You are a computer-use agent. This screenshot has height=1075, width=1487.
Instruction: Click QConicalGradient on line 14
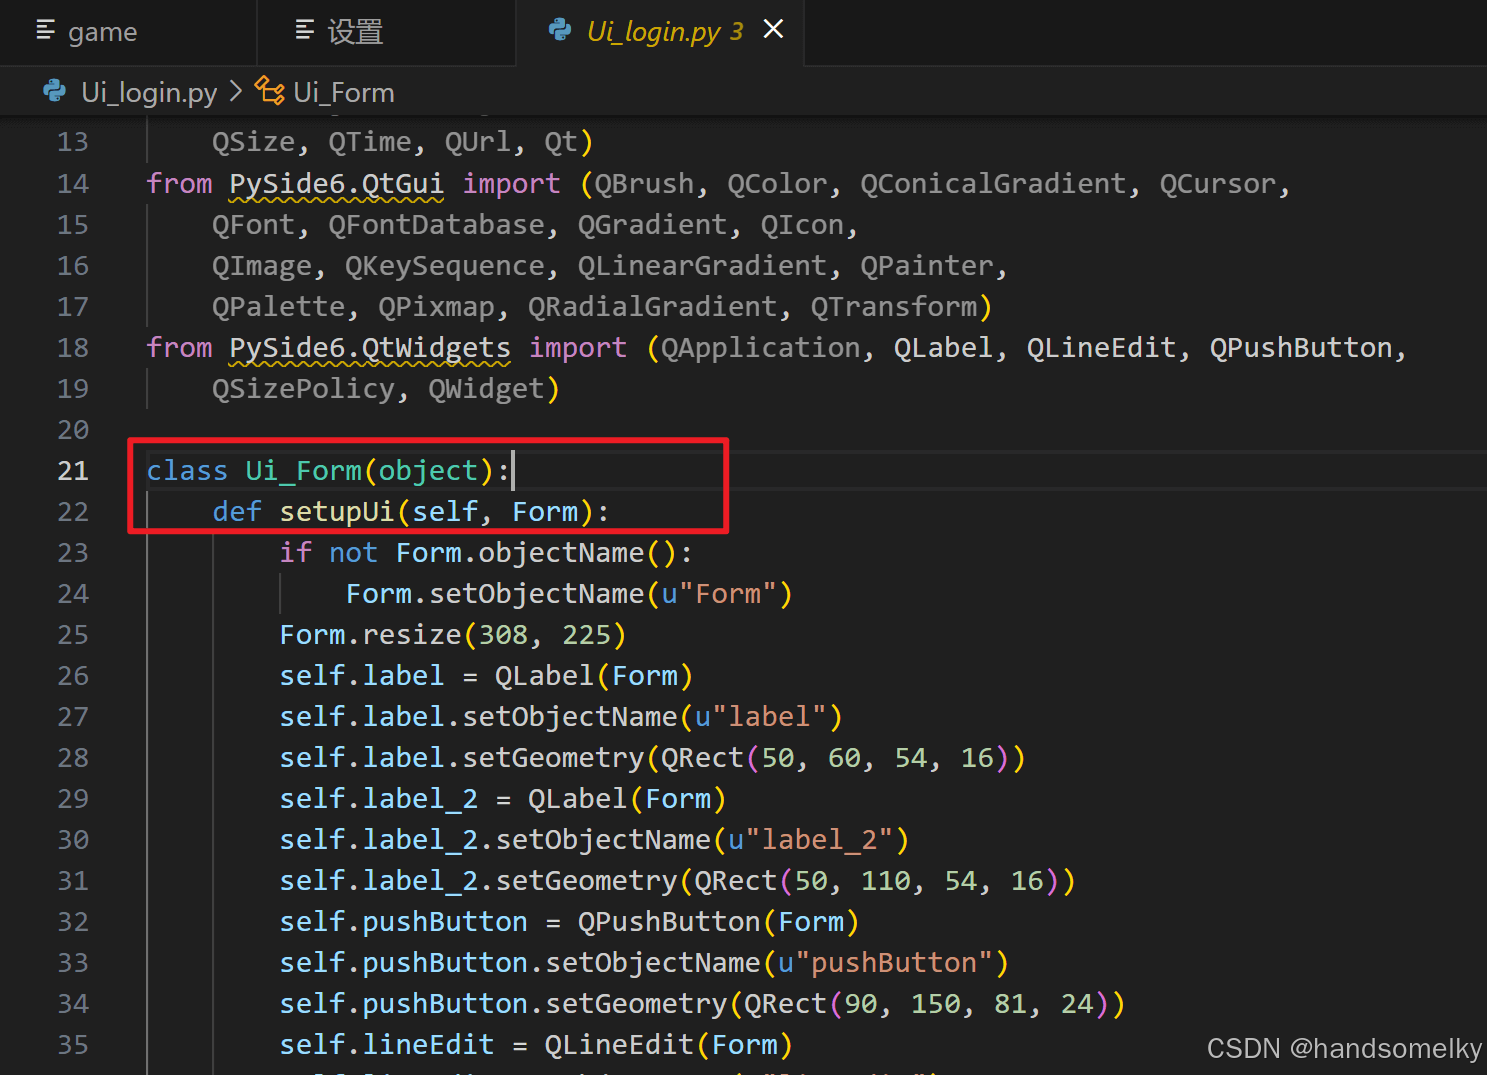[993, 184]
